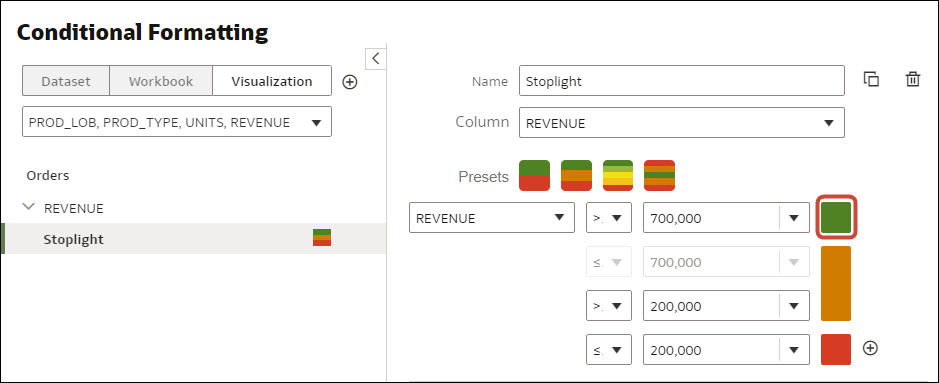Apply the three-color stoplight preset
Image resolution: width=939 pixels, height=383 pixels.
(576, 175)
